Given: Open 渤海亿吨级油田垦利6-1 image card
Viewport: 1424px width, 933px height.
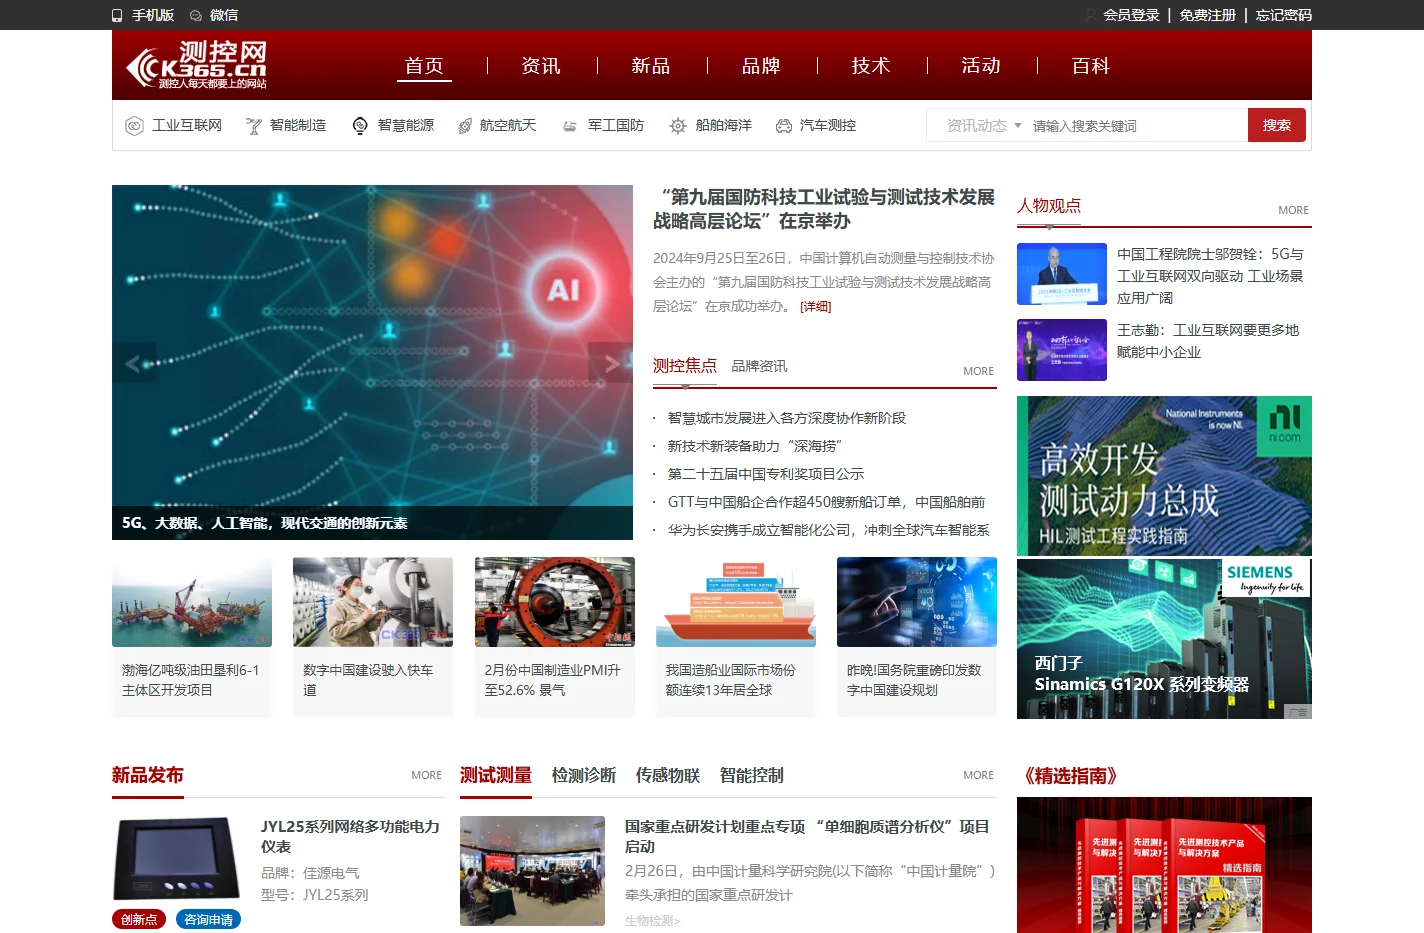Looking at the screenshot, I should tap(192, 637).
